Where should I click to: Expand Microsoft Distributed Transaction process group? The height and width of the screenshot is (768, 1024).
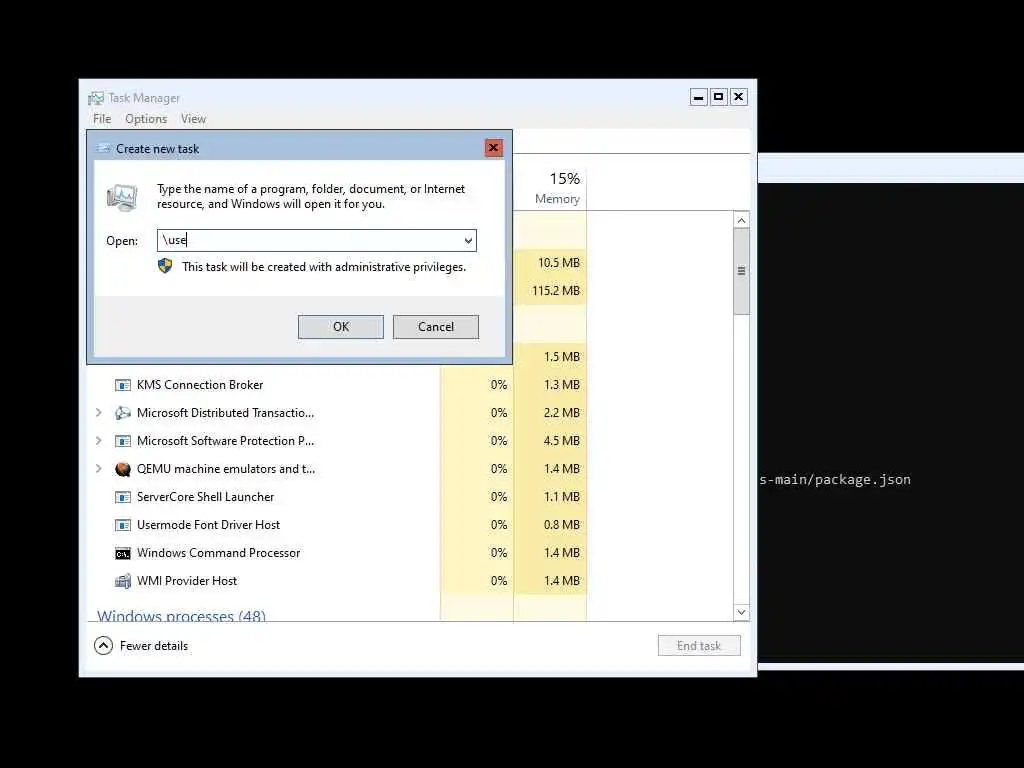pyautogui.click(x=99, y=413)
